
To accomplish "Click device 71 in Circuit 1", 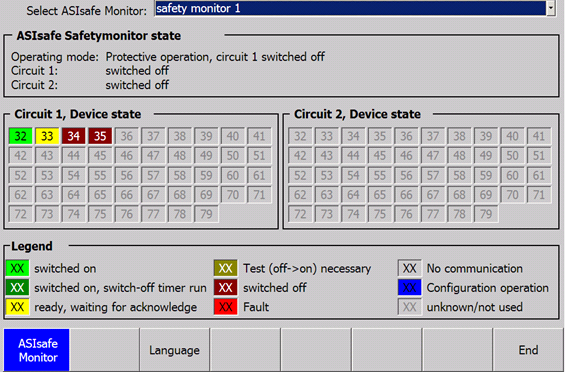I will (x=259, y=195).
